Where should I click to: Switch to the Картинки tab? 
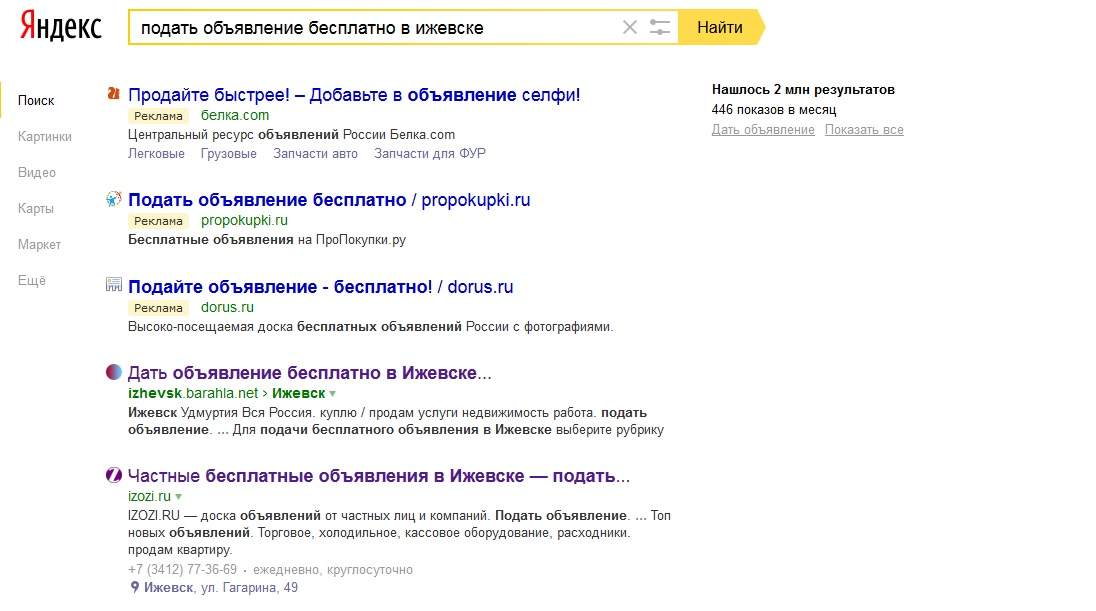click(45, 136)
